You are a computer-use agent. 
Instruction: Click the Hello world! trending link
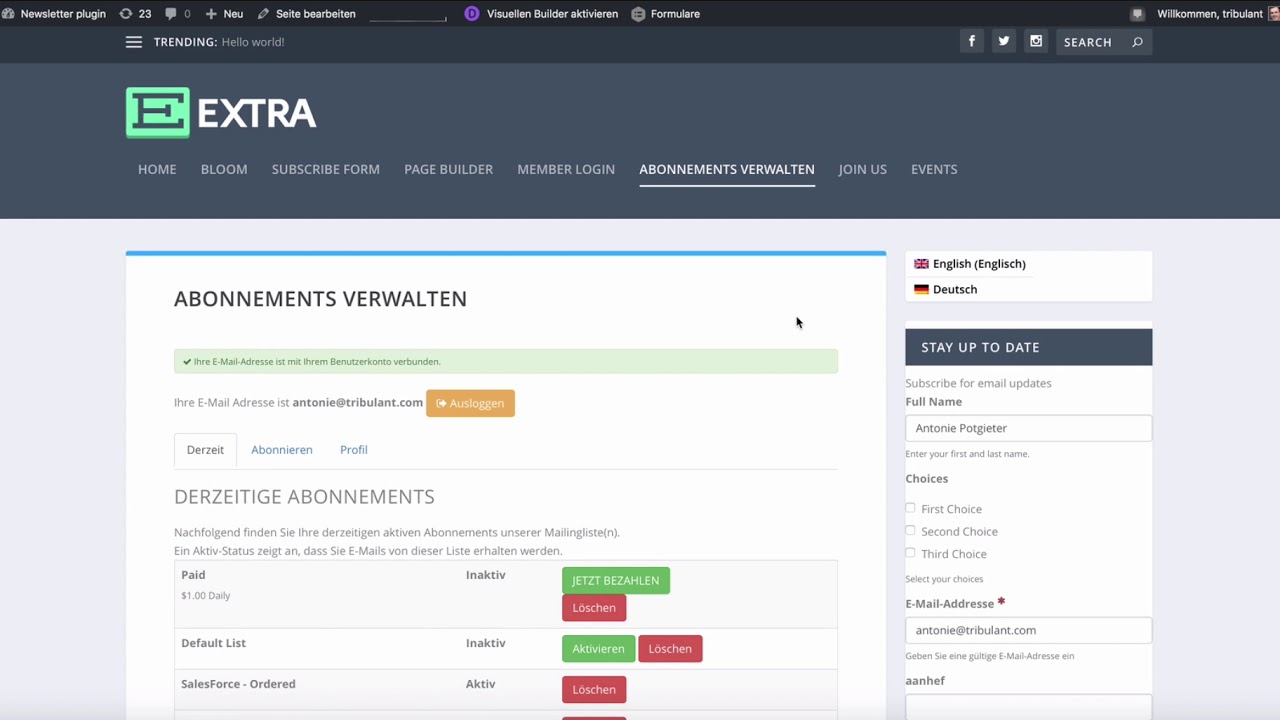coord(253,42)
